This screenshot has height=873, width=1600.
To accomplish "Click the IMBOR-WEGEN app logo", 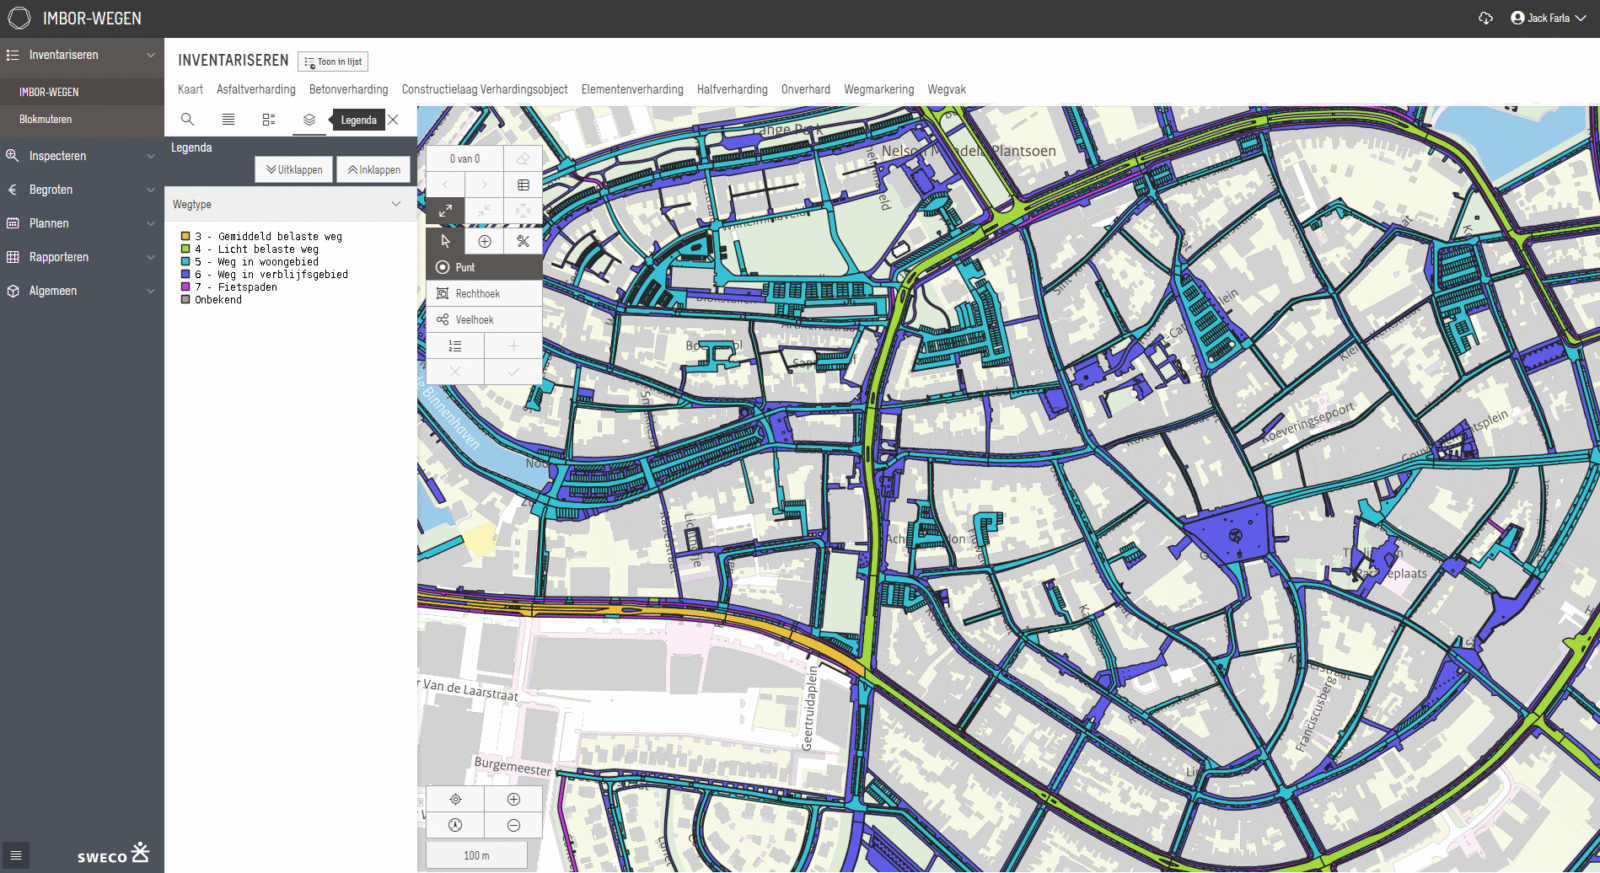I will click(x=19, y=18).
